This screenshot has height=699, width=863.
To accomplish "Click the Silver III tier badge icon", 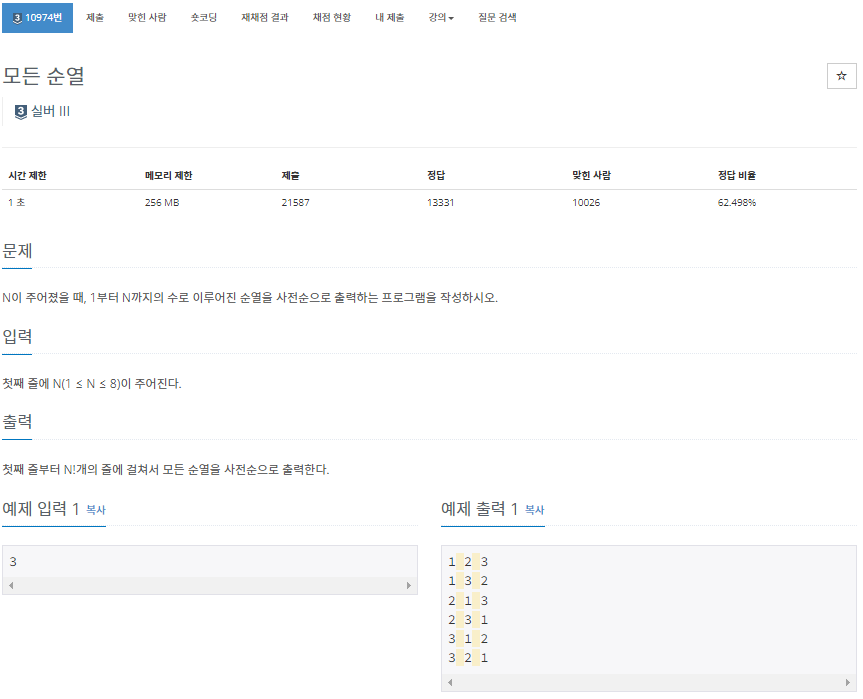I will [x=20, y=112].
